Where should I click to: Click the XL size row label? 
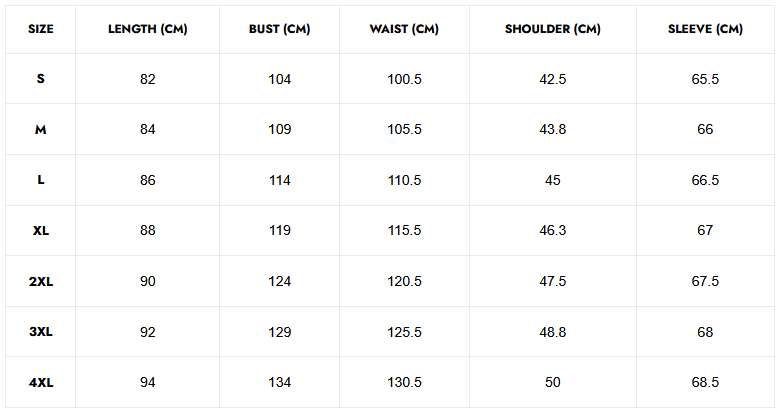tap(41, 231)
